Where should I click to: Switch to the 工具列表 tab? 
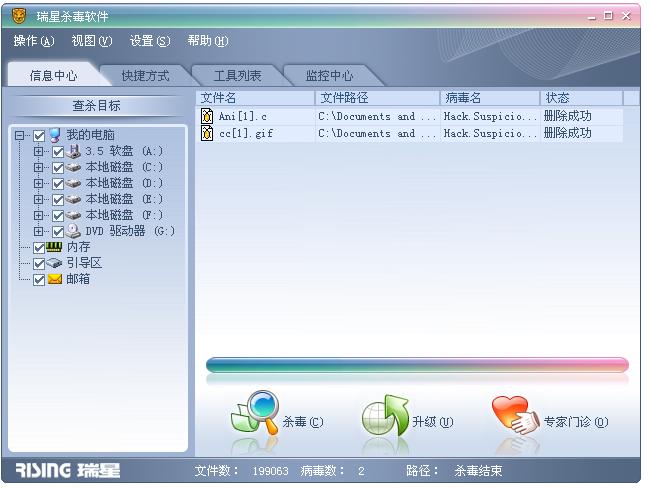tap(237, 76)
